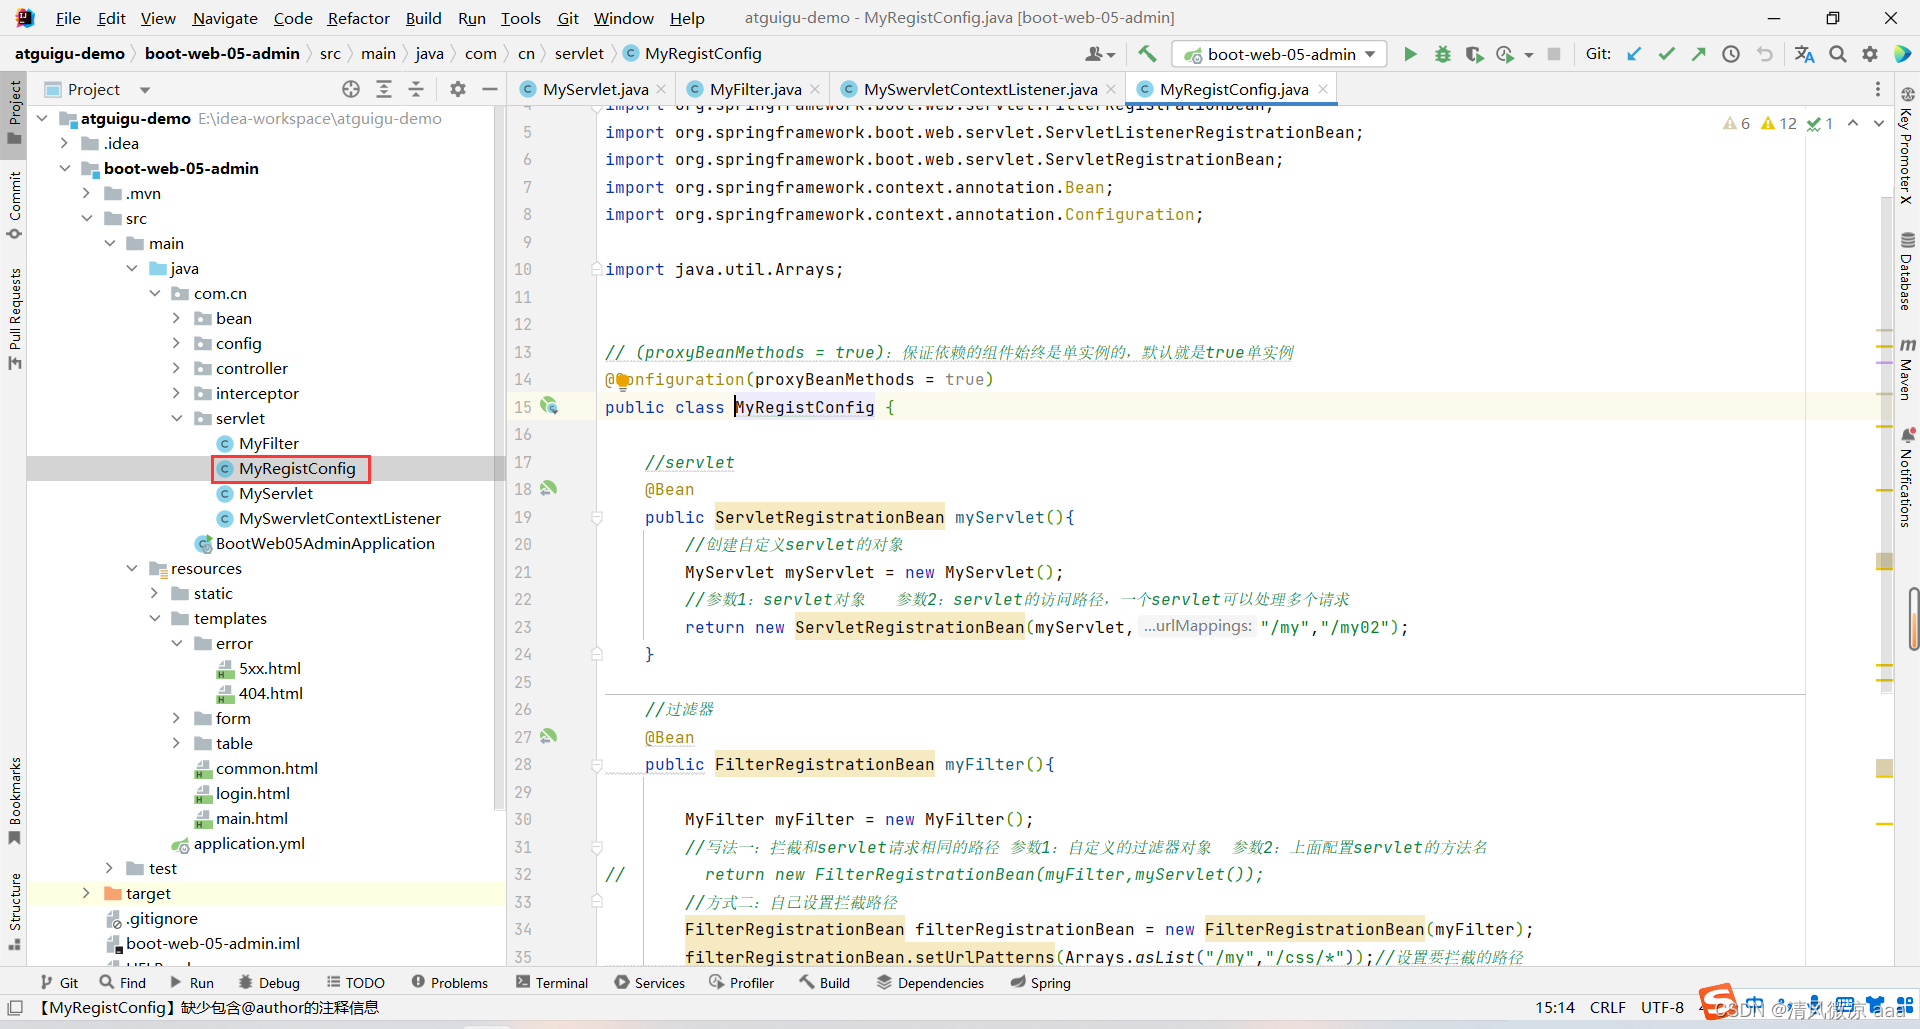Screen dimensions: 1920x1029
Task: Open the run configuration dropdown
Action: (x=1280, y=54)
